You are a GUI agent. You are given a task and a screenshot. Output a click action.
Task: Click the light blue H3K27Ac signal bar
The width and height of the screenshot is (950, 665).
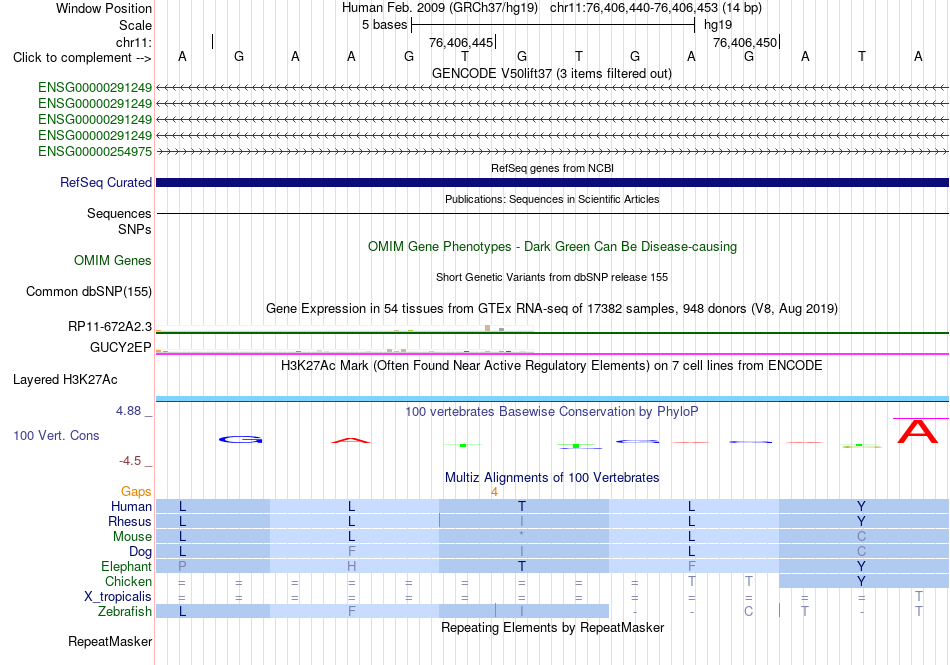[x=552, y=399]
